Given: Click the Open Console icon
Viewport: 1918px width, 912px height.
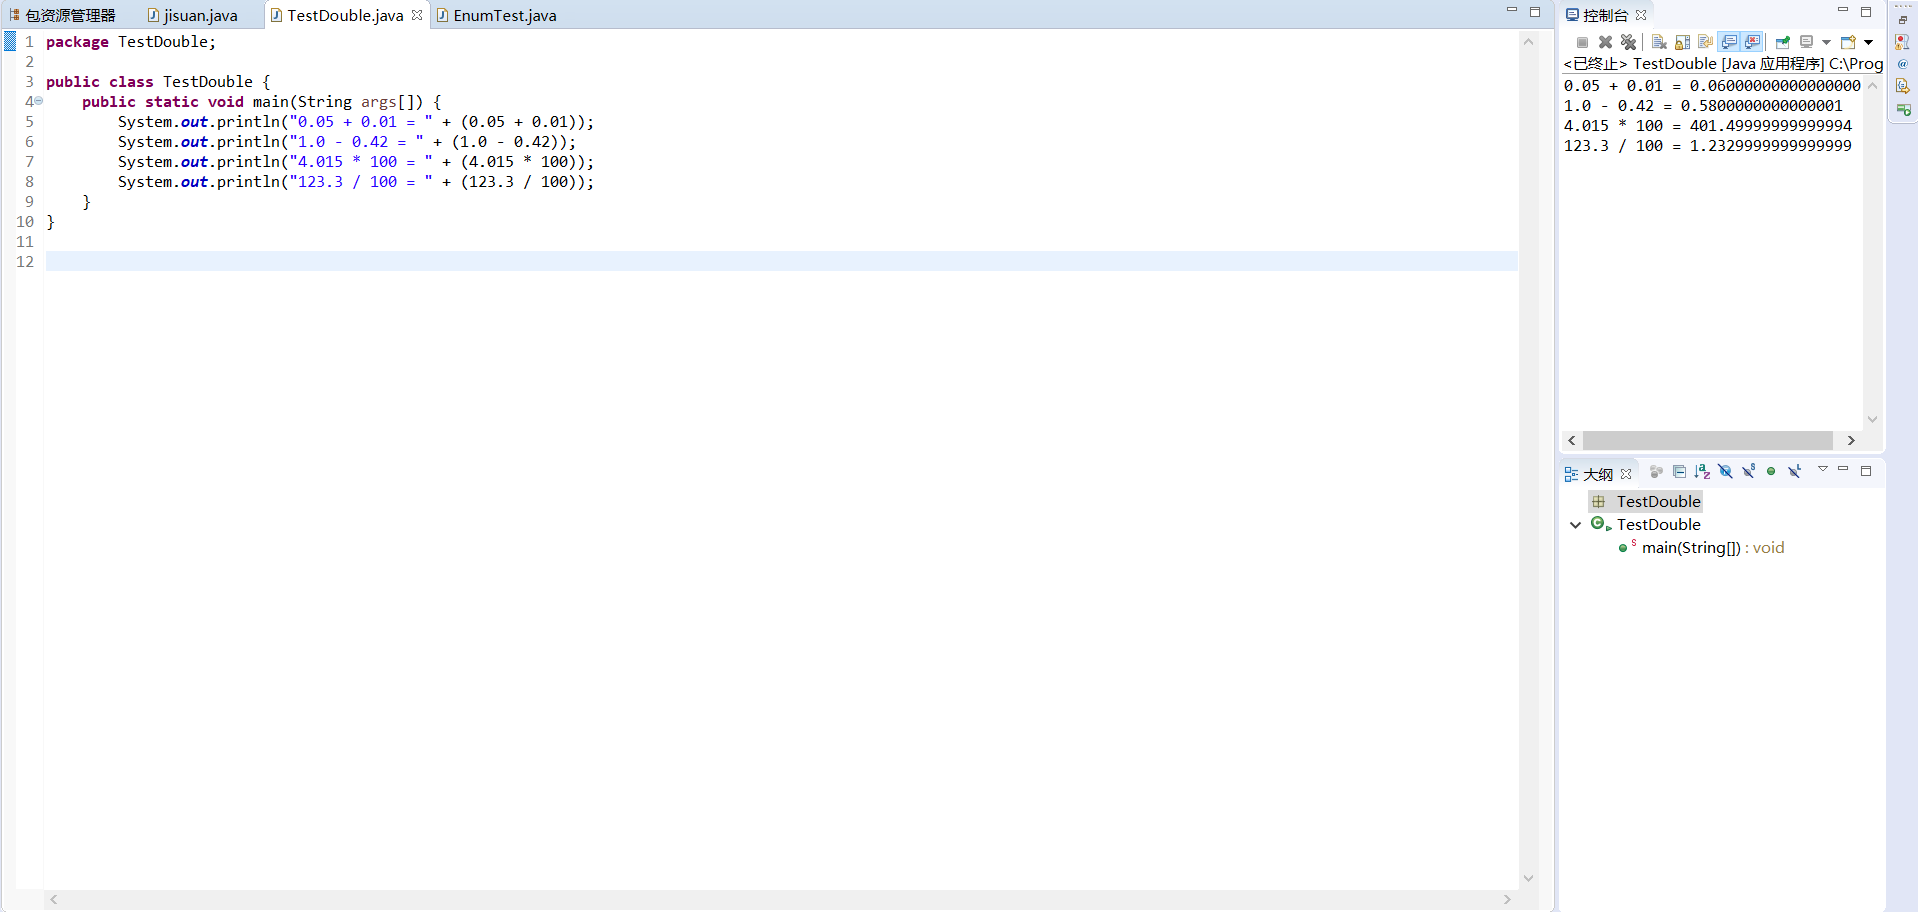Looking at the screenshot, I should click(x=1848, y=42).
